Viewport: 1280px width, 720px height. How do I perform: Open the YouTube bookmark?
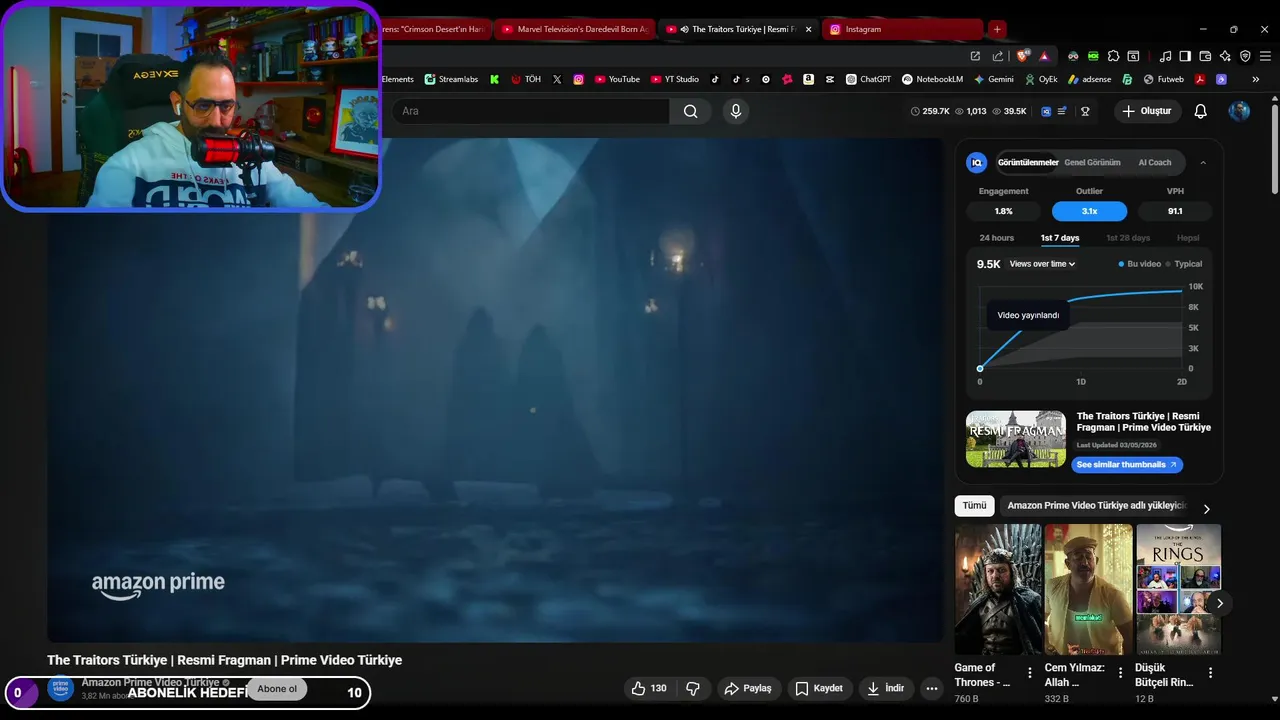[617, 79]
